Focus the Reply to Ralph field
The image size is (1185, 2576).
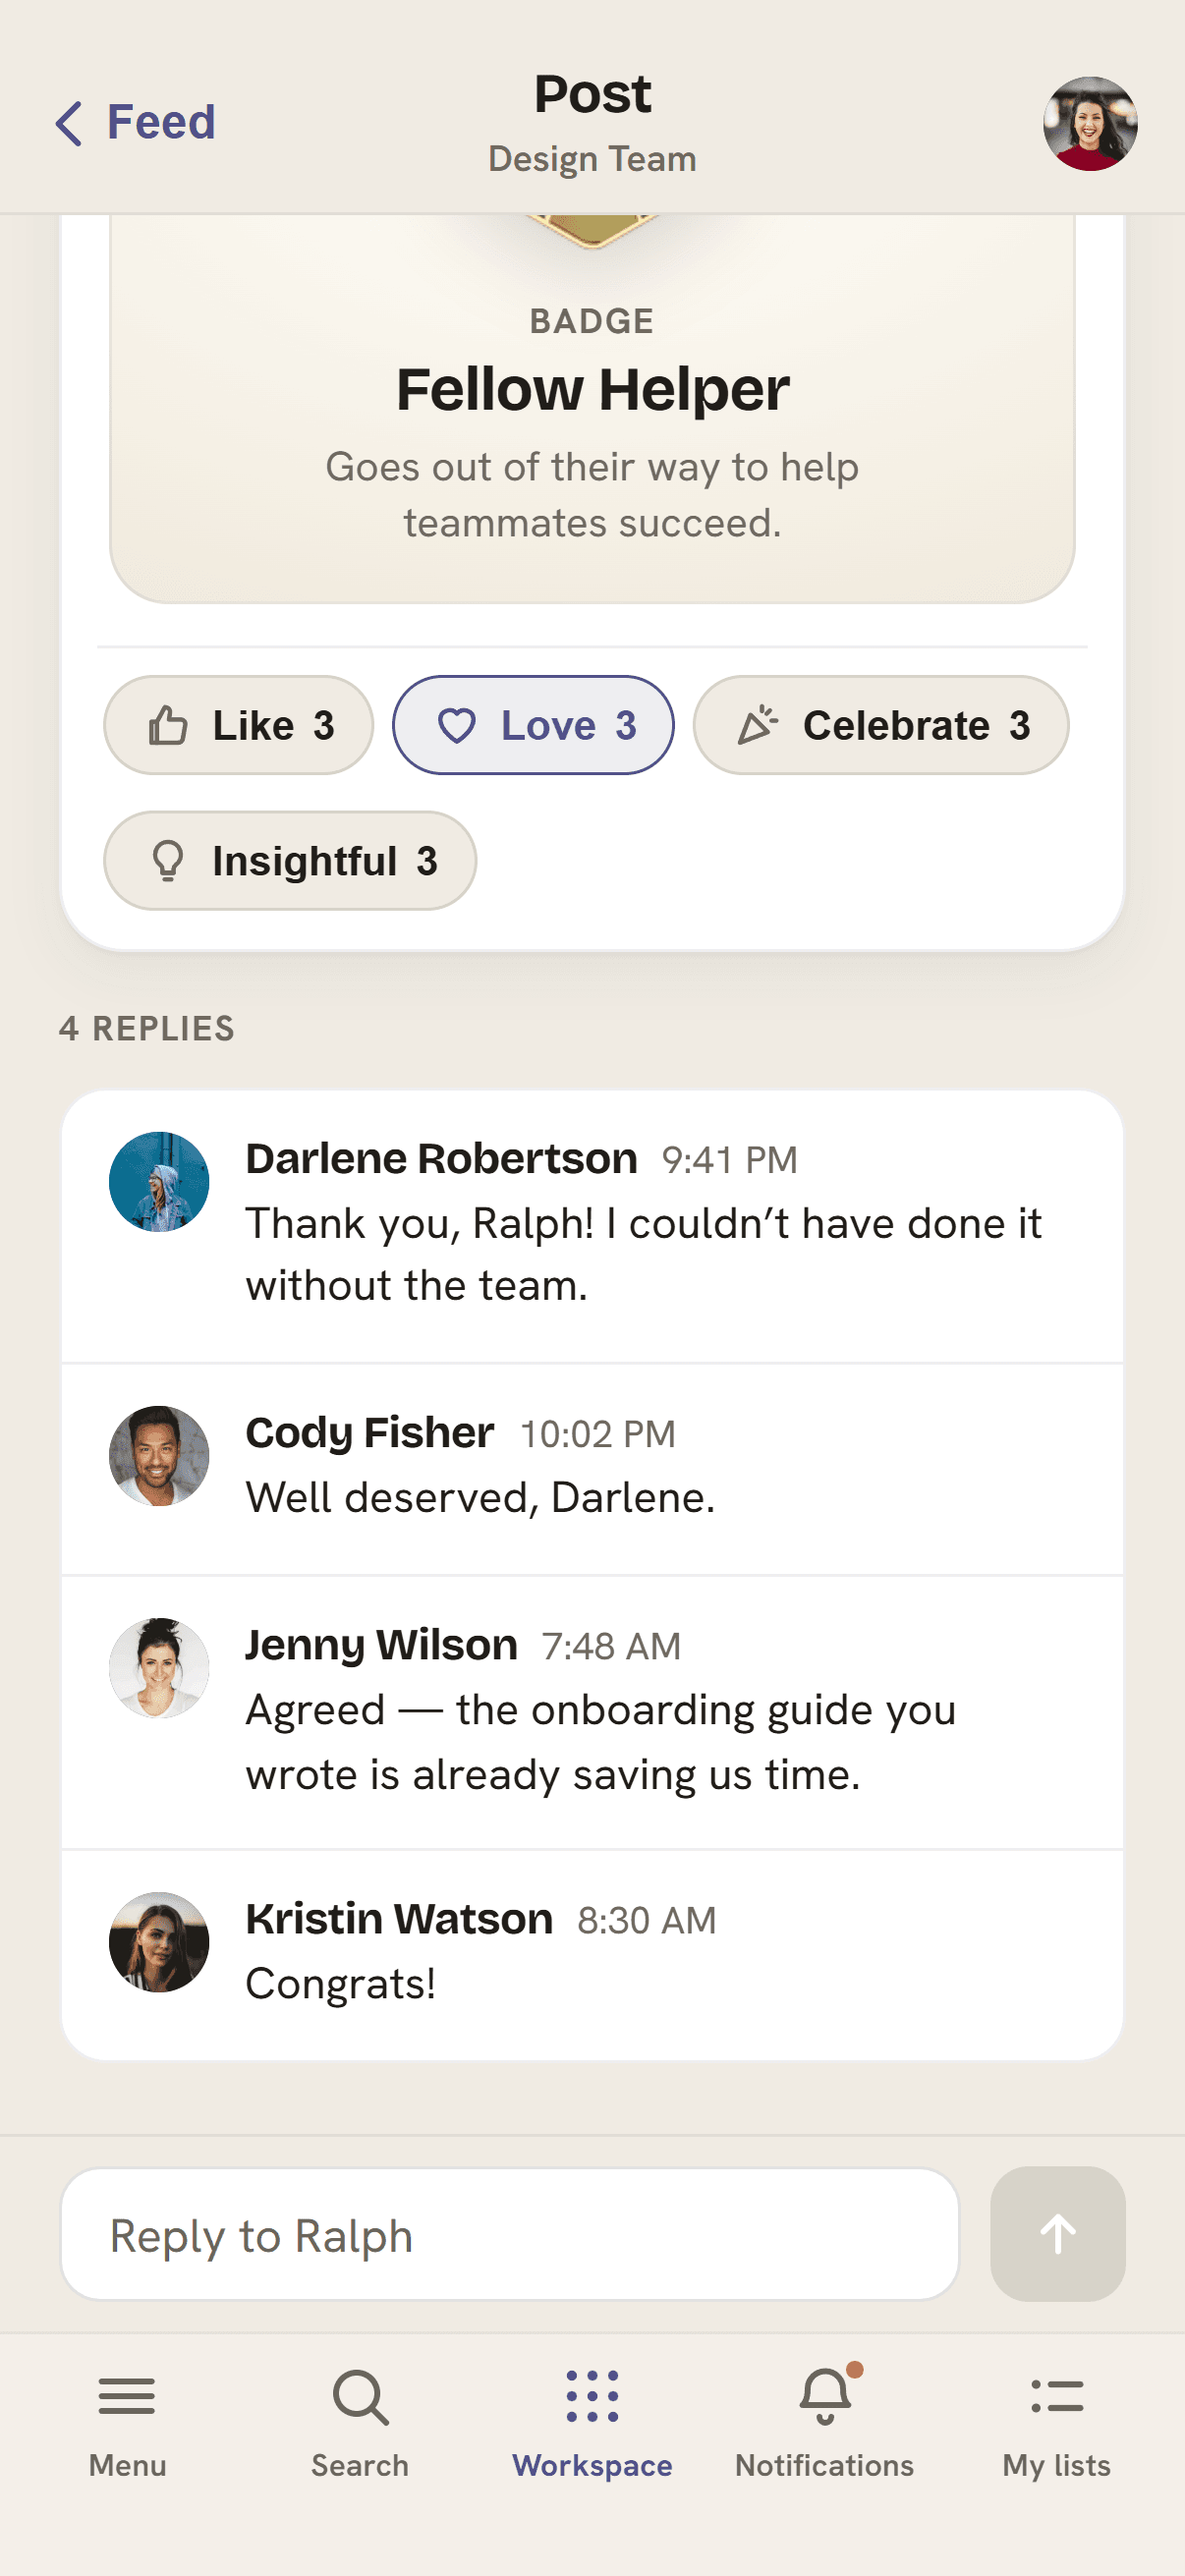coord(510,2234)
